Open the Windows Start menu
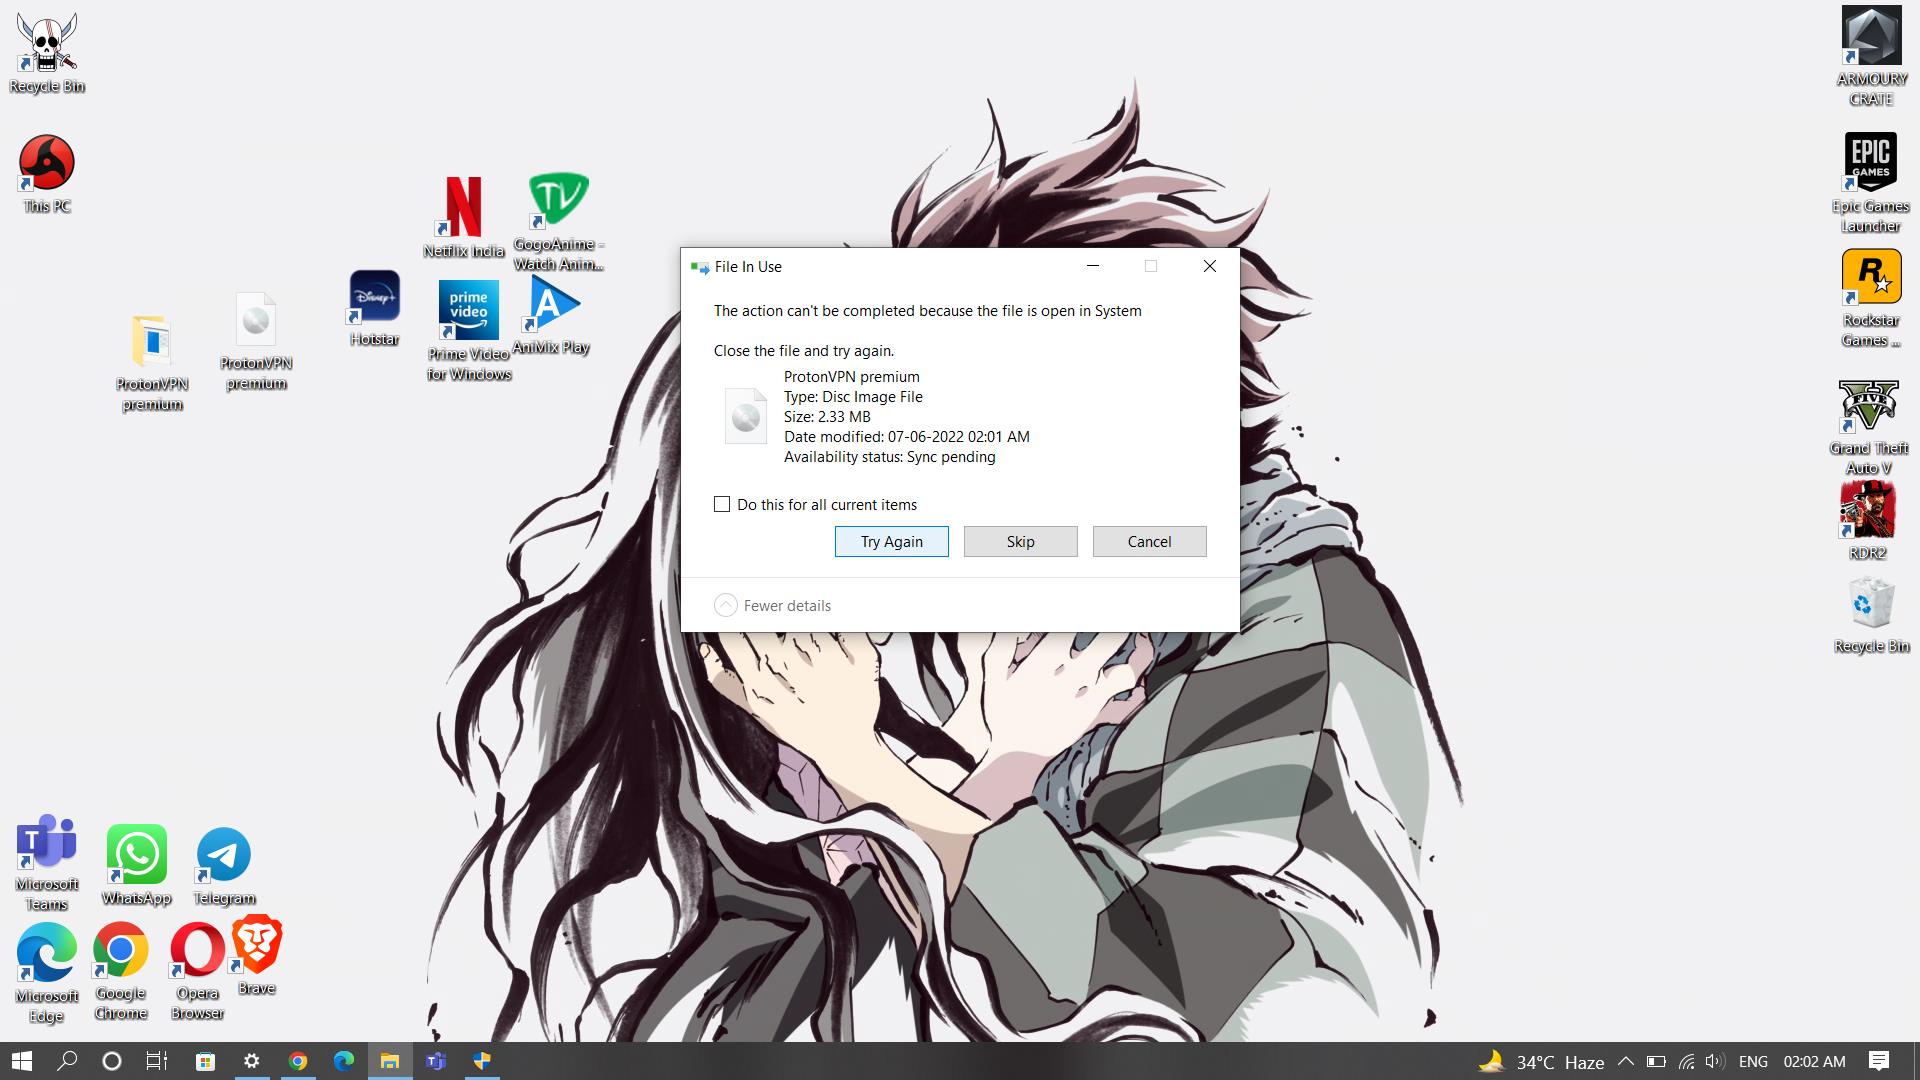 coord(21,1061)
